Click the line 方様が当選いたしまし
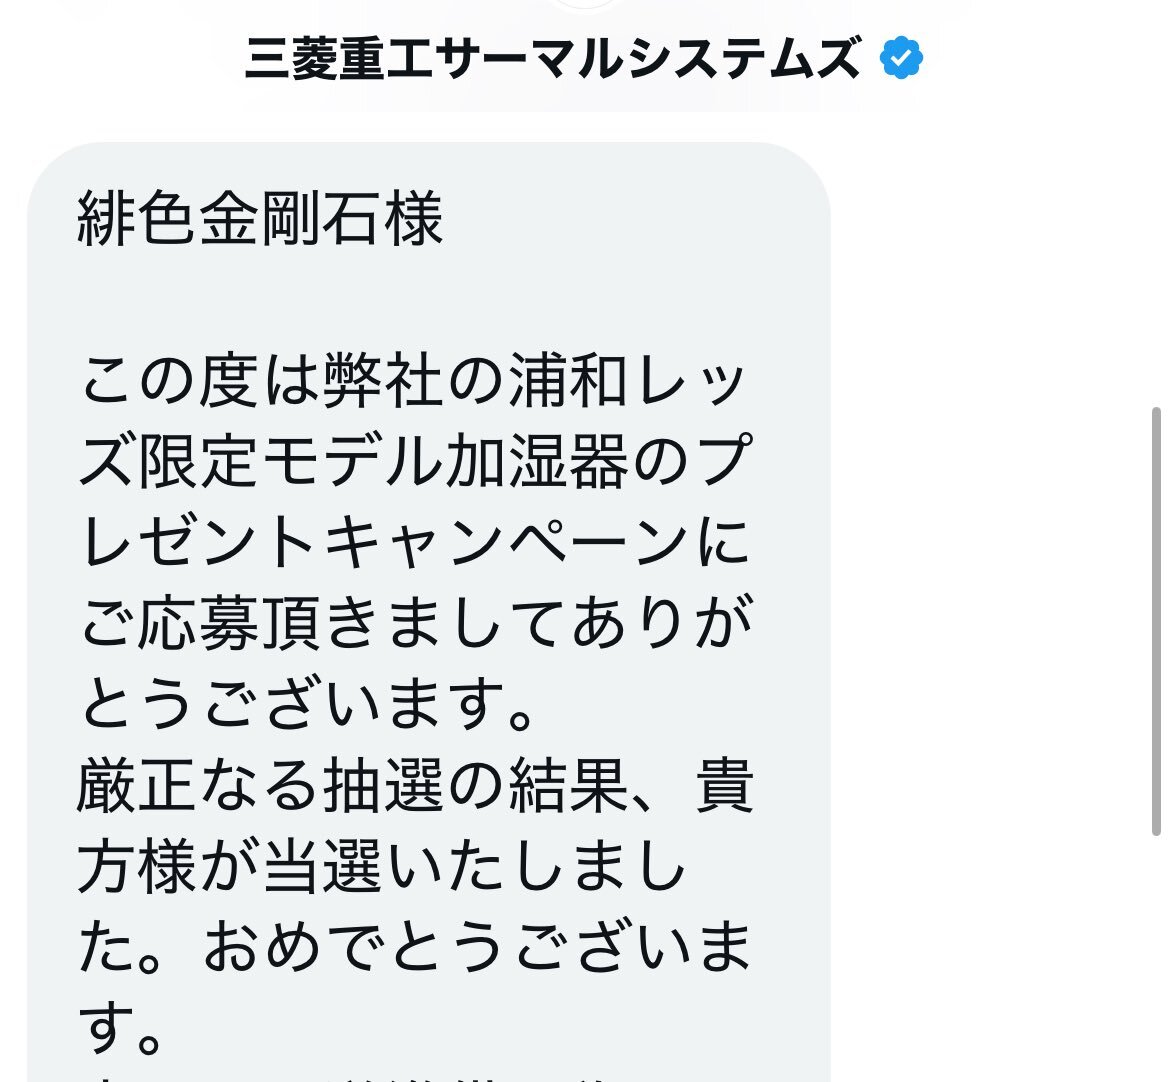The height and width of the screenshot is (1082, 1170). (x=382, y=866)
